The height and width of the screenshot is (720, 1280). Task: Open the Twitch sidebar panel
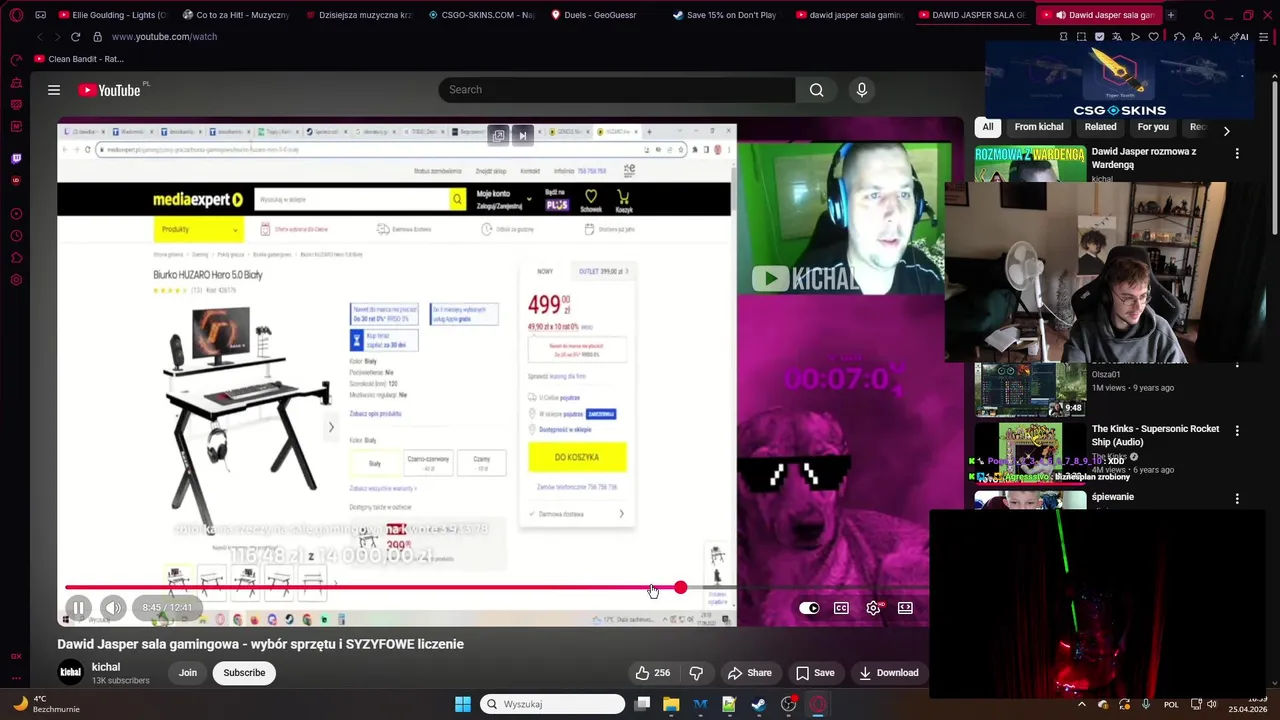click(16, 159)
